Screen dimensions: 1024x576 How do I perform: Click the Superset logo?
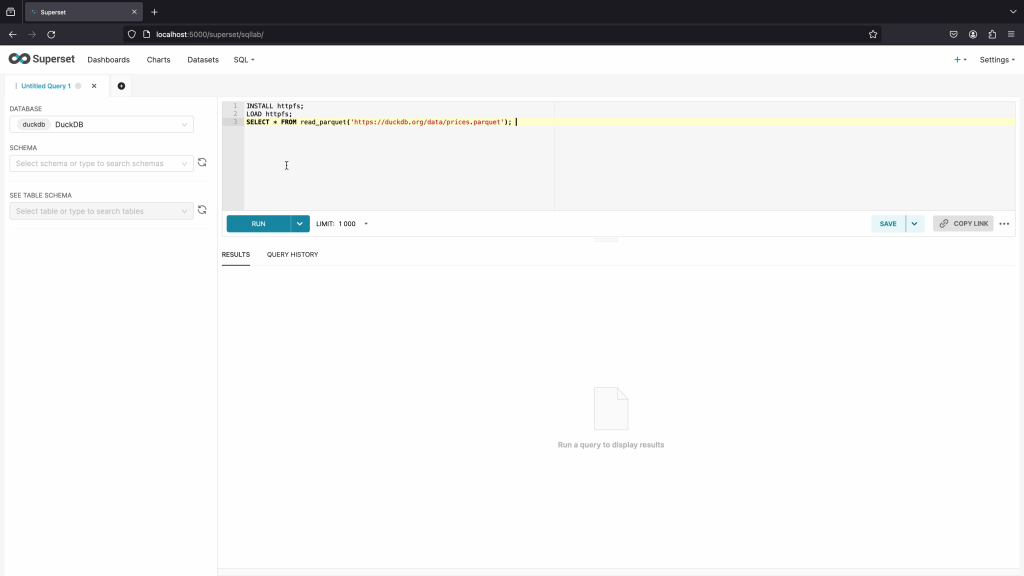(41, 59)
